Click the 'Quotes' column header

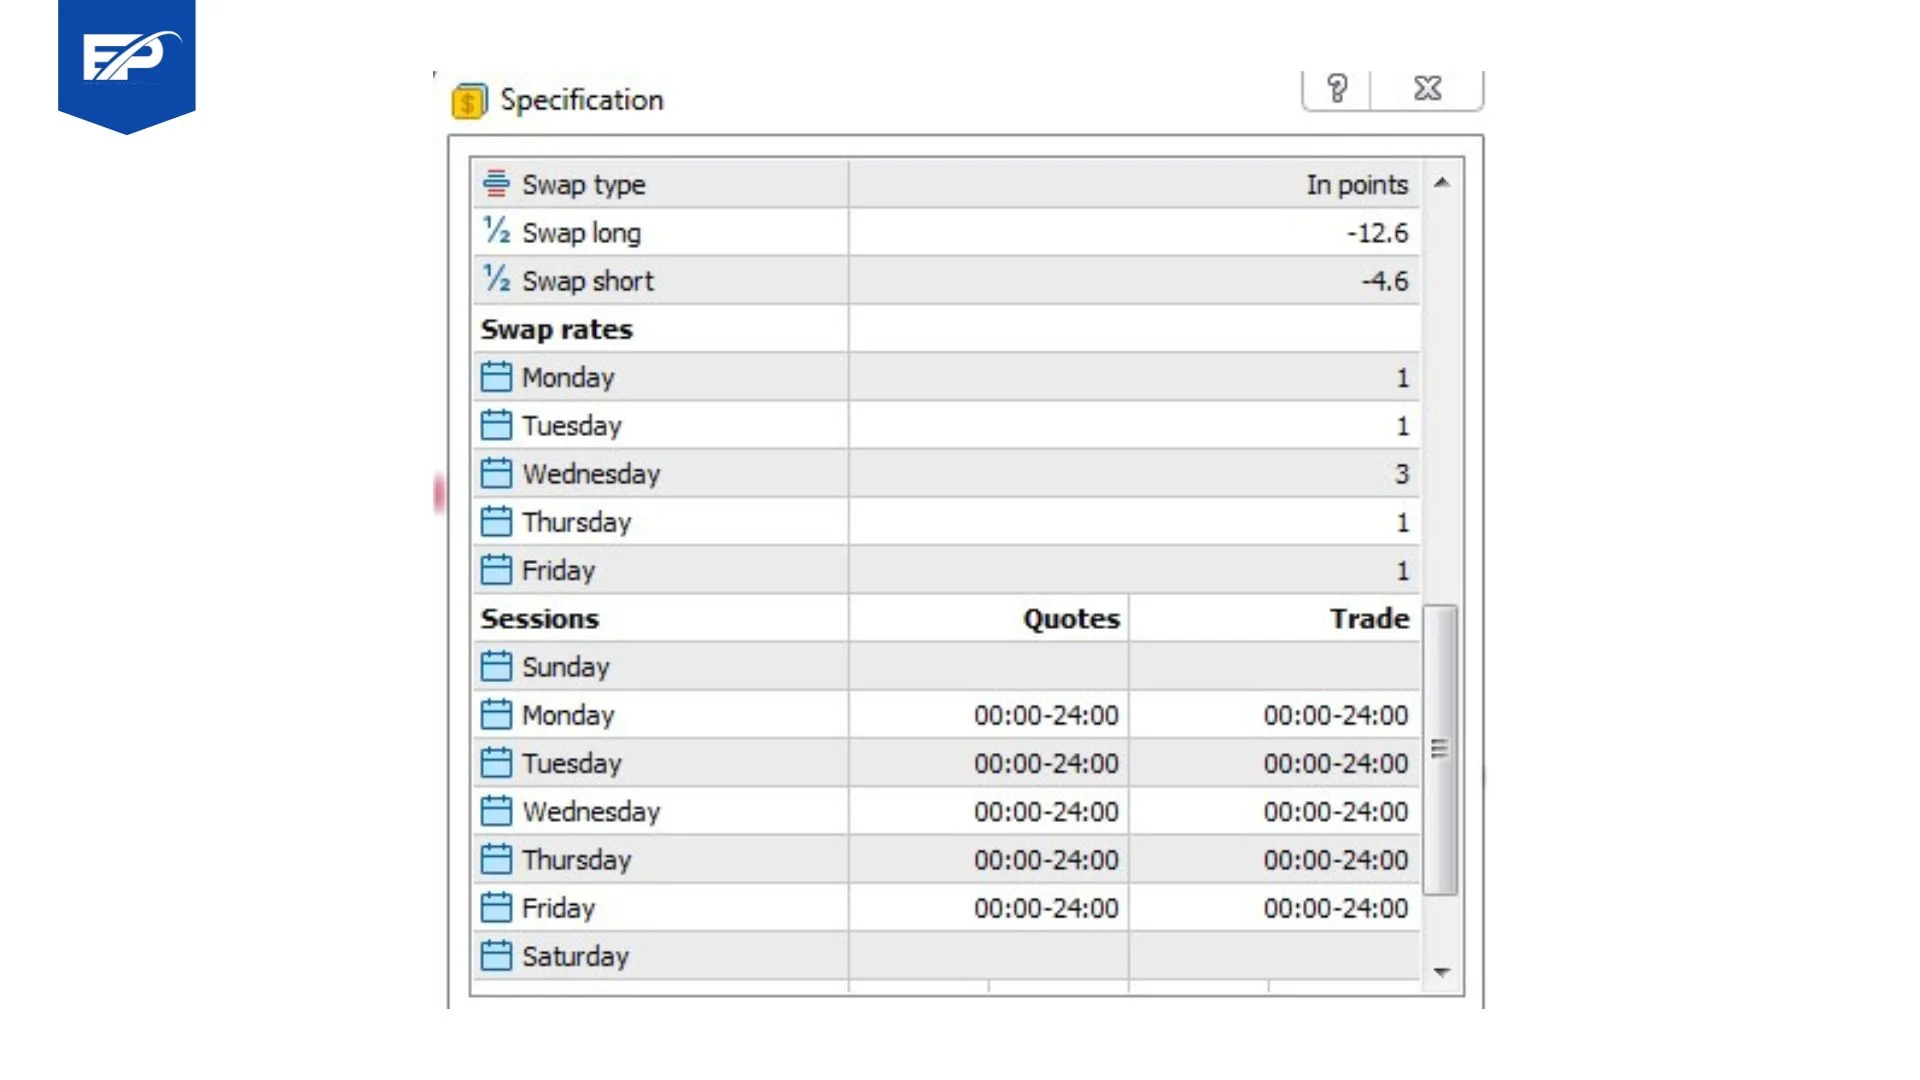(x=1071, y=618)
